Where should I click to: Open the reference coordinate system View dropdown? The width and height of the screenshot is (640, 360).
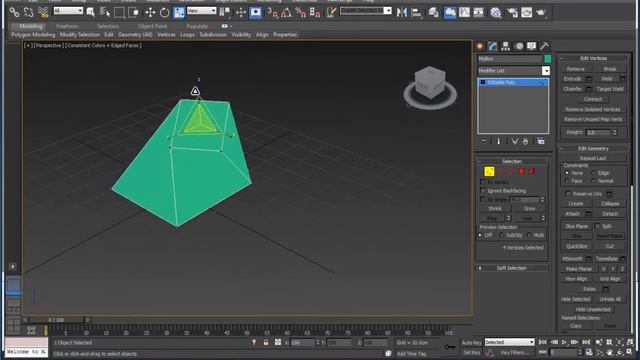[202, 11]
